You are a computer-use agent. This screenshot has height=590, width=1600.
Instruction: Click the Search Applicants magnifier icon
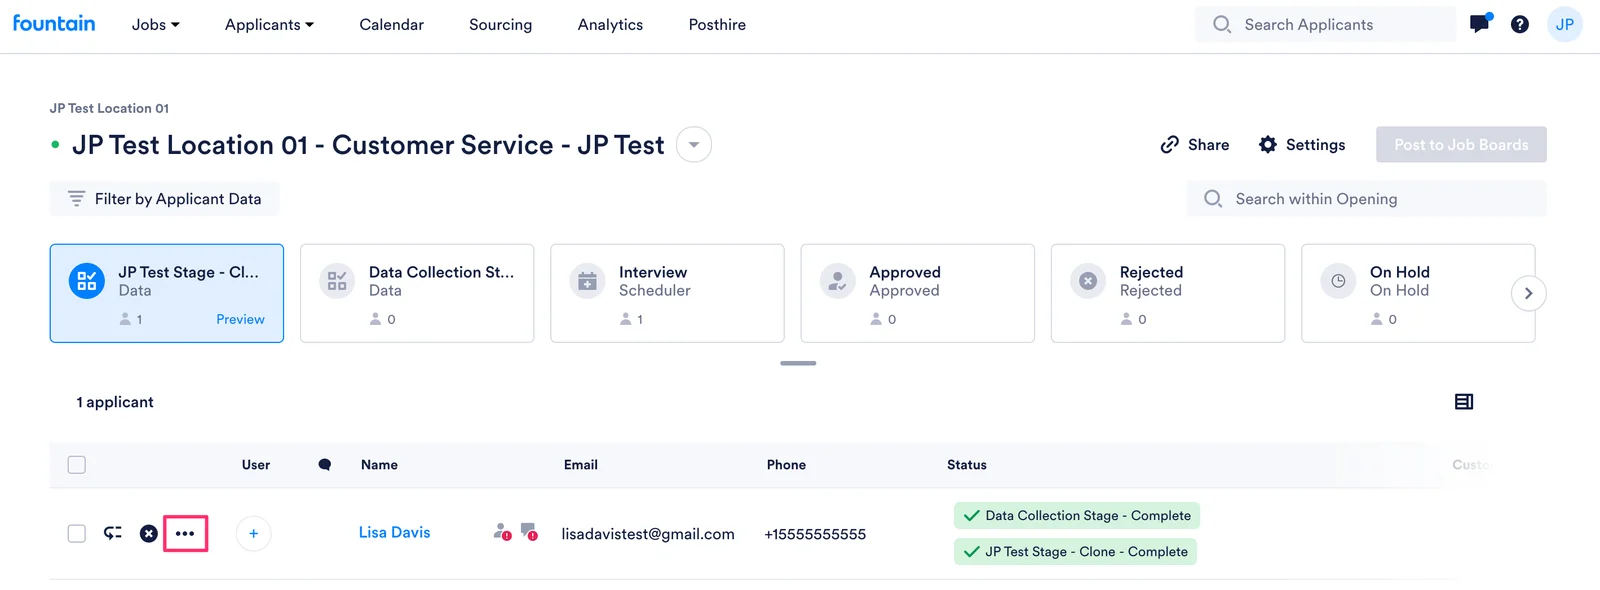pos(1221,24)
